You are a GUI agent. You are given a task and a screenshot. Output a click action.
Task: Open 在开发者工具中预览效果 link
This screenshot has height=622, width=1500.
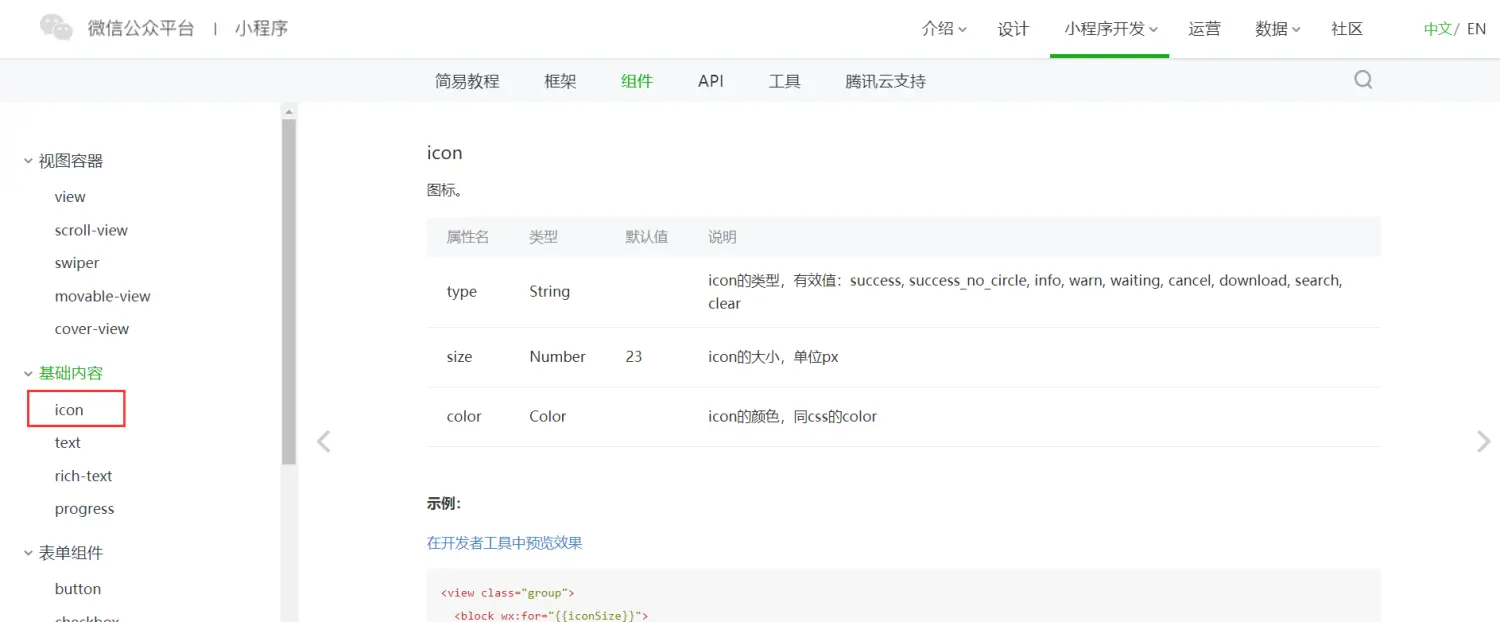504,543
